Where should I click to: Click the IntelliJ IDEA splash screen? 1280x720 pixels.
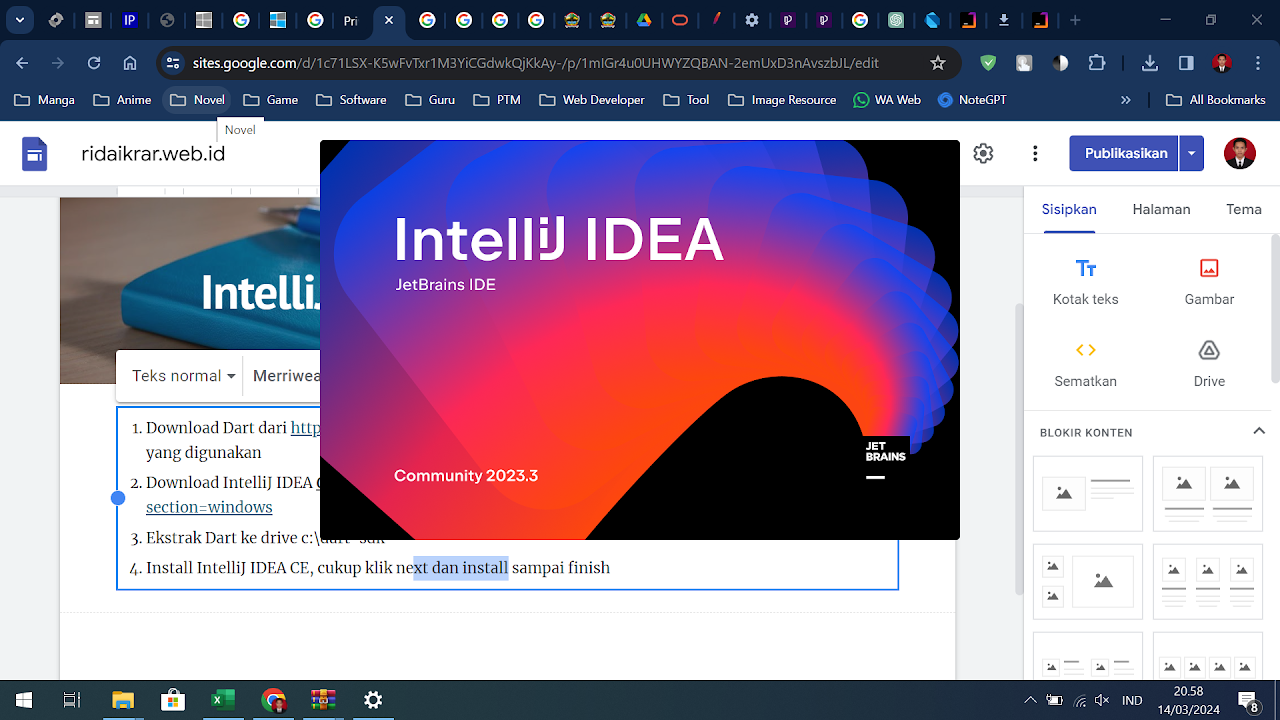pos(640,340)
